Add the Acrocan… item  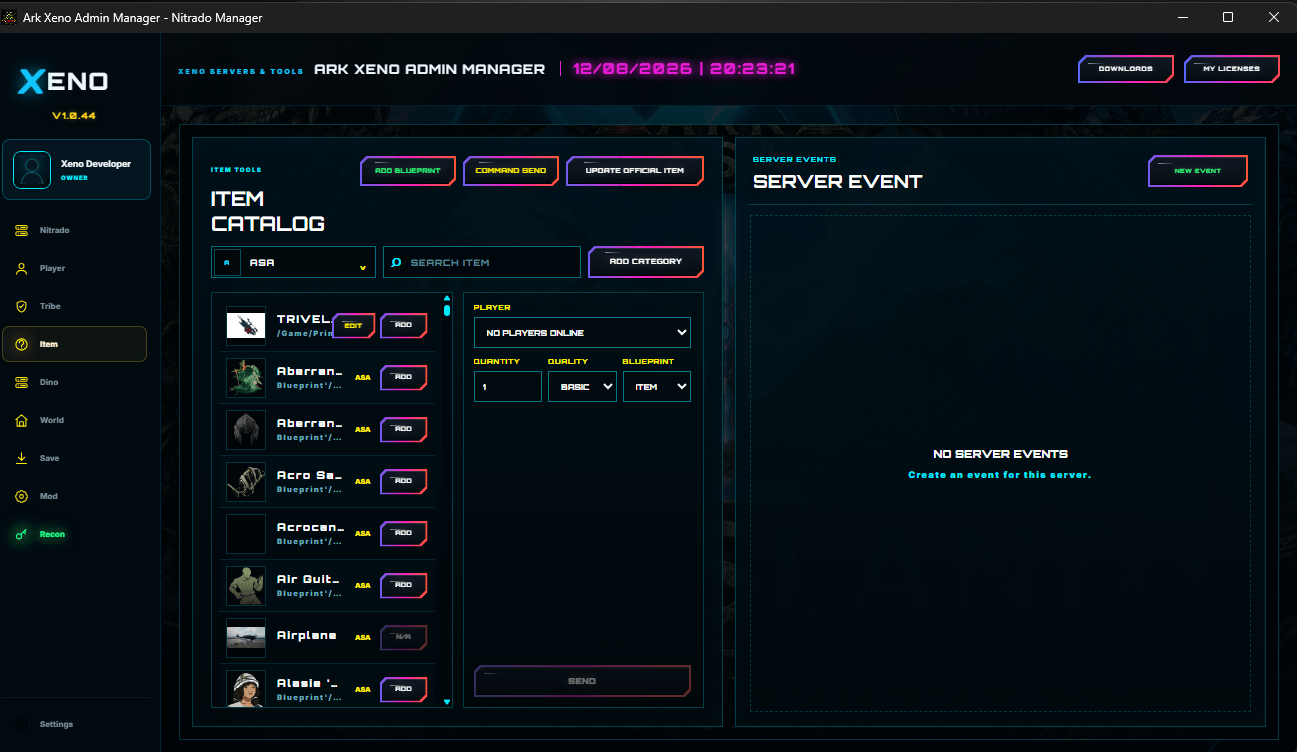click(404, 534)
